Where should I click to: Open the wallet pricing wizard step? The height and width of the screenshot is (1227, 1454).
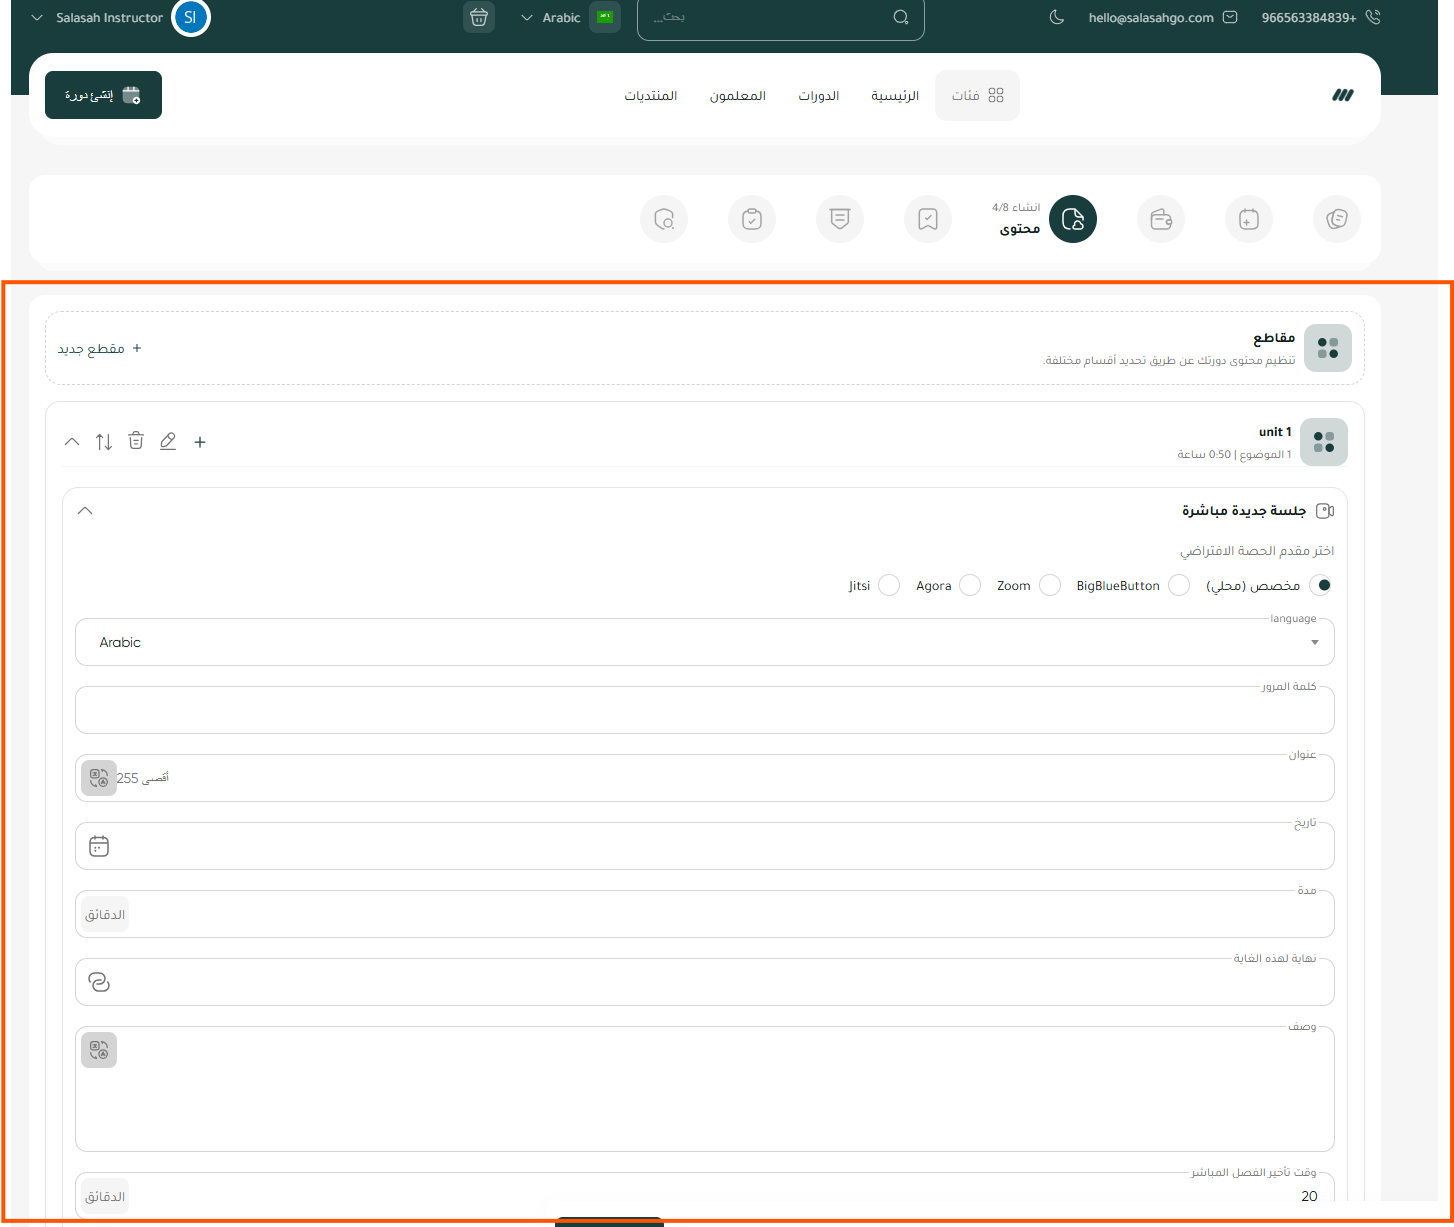[x=1161, y=219]
